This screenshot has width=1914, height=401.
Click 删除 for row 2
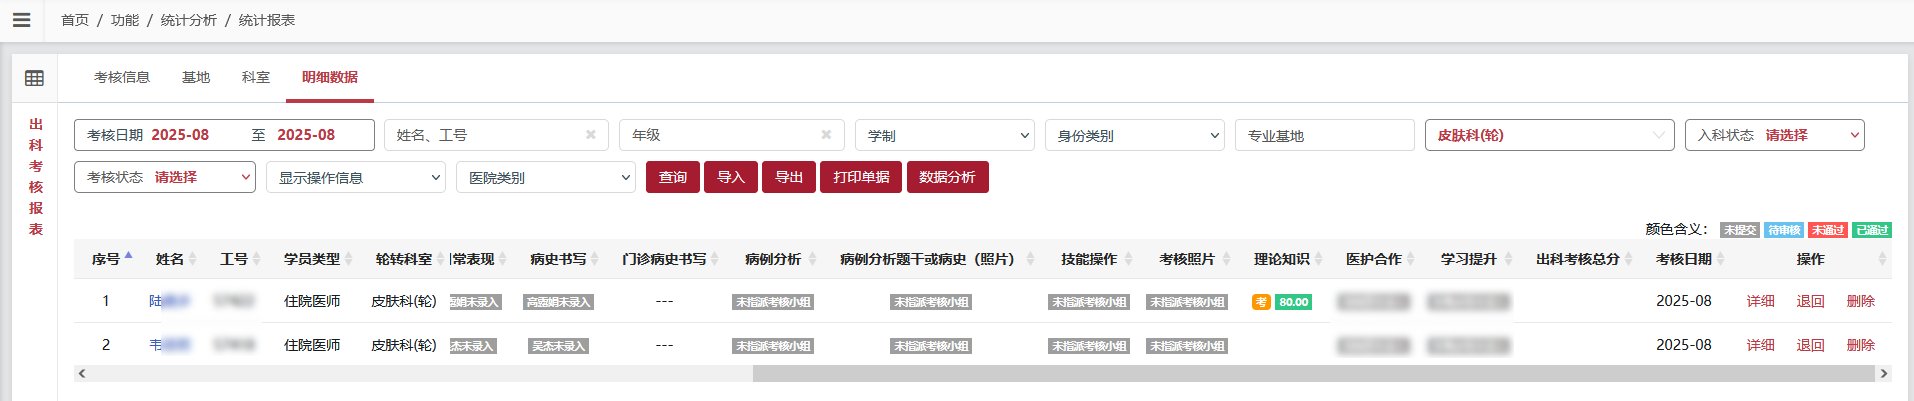pyautogui.click(x=1861, y=345)
